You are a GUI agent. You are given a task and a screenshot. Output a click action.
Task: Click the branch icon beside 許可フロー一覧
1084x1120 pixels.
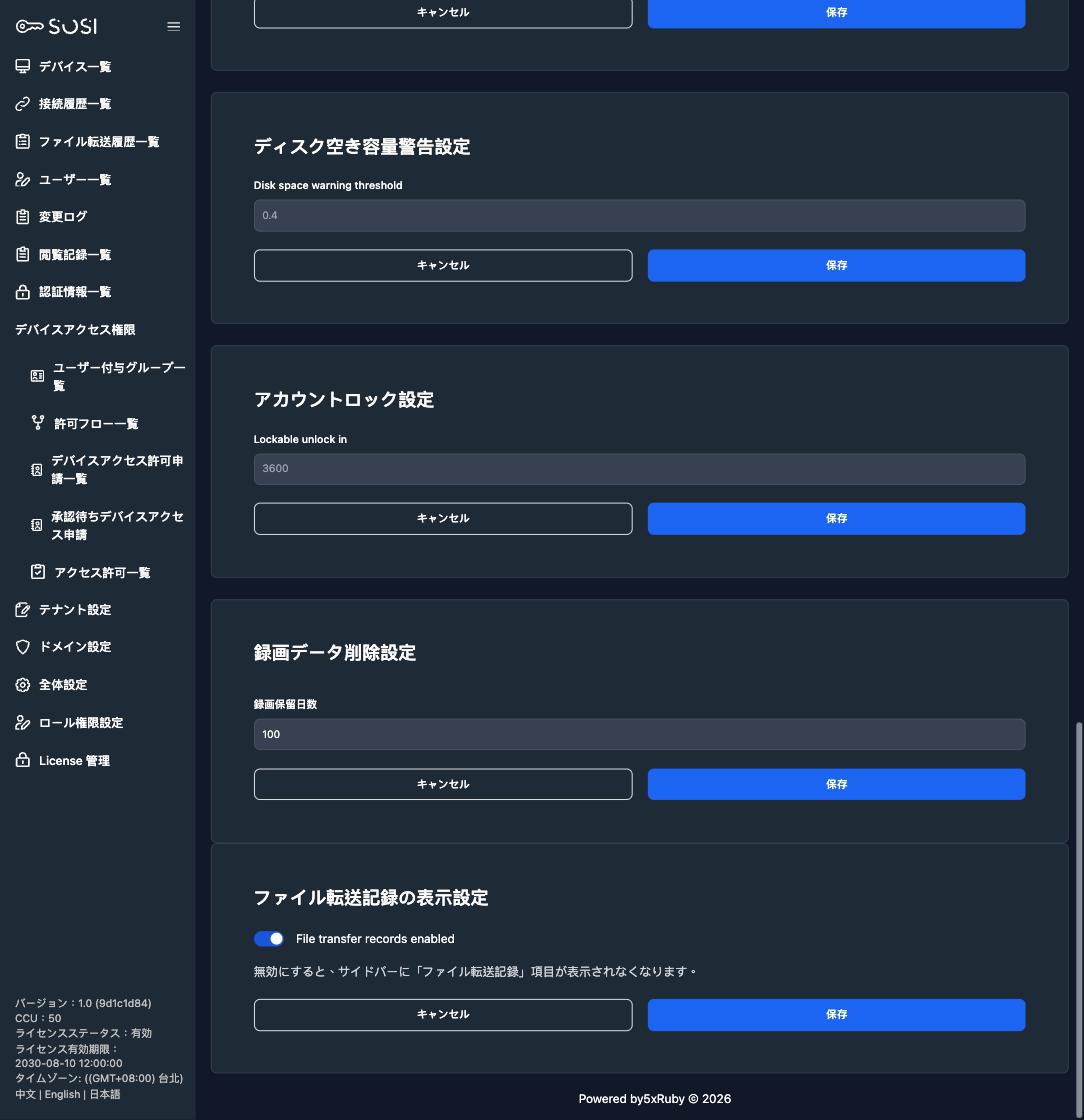tap(38, 423)
